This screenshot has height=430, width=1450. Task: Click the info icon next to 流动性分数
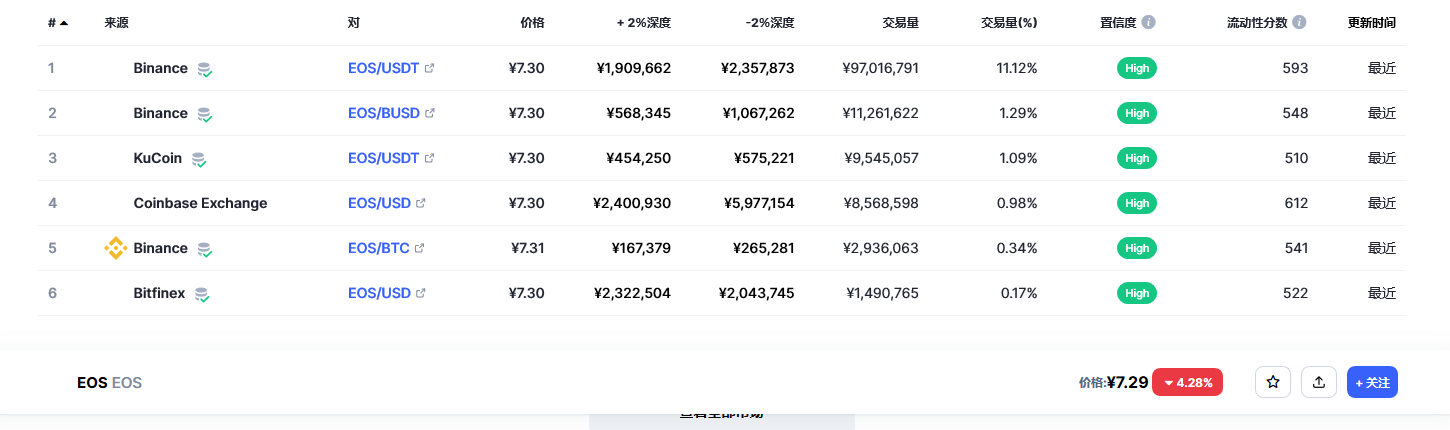(1299, 22)
